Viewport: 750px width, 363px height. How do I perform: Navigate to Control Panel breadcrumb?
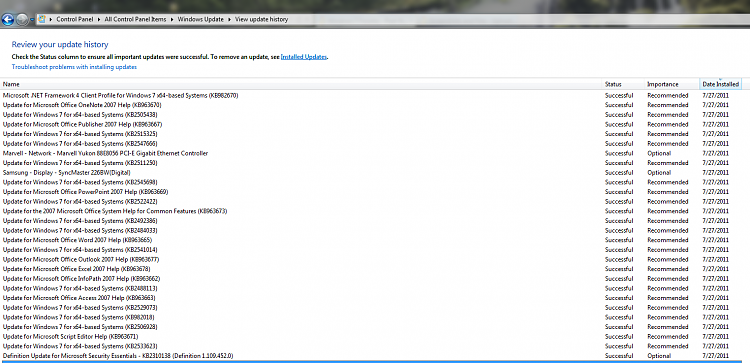click(75, 20)
